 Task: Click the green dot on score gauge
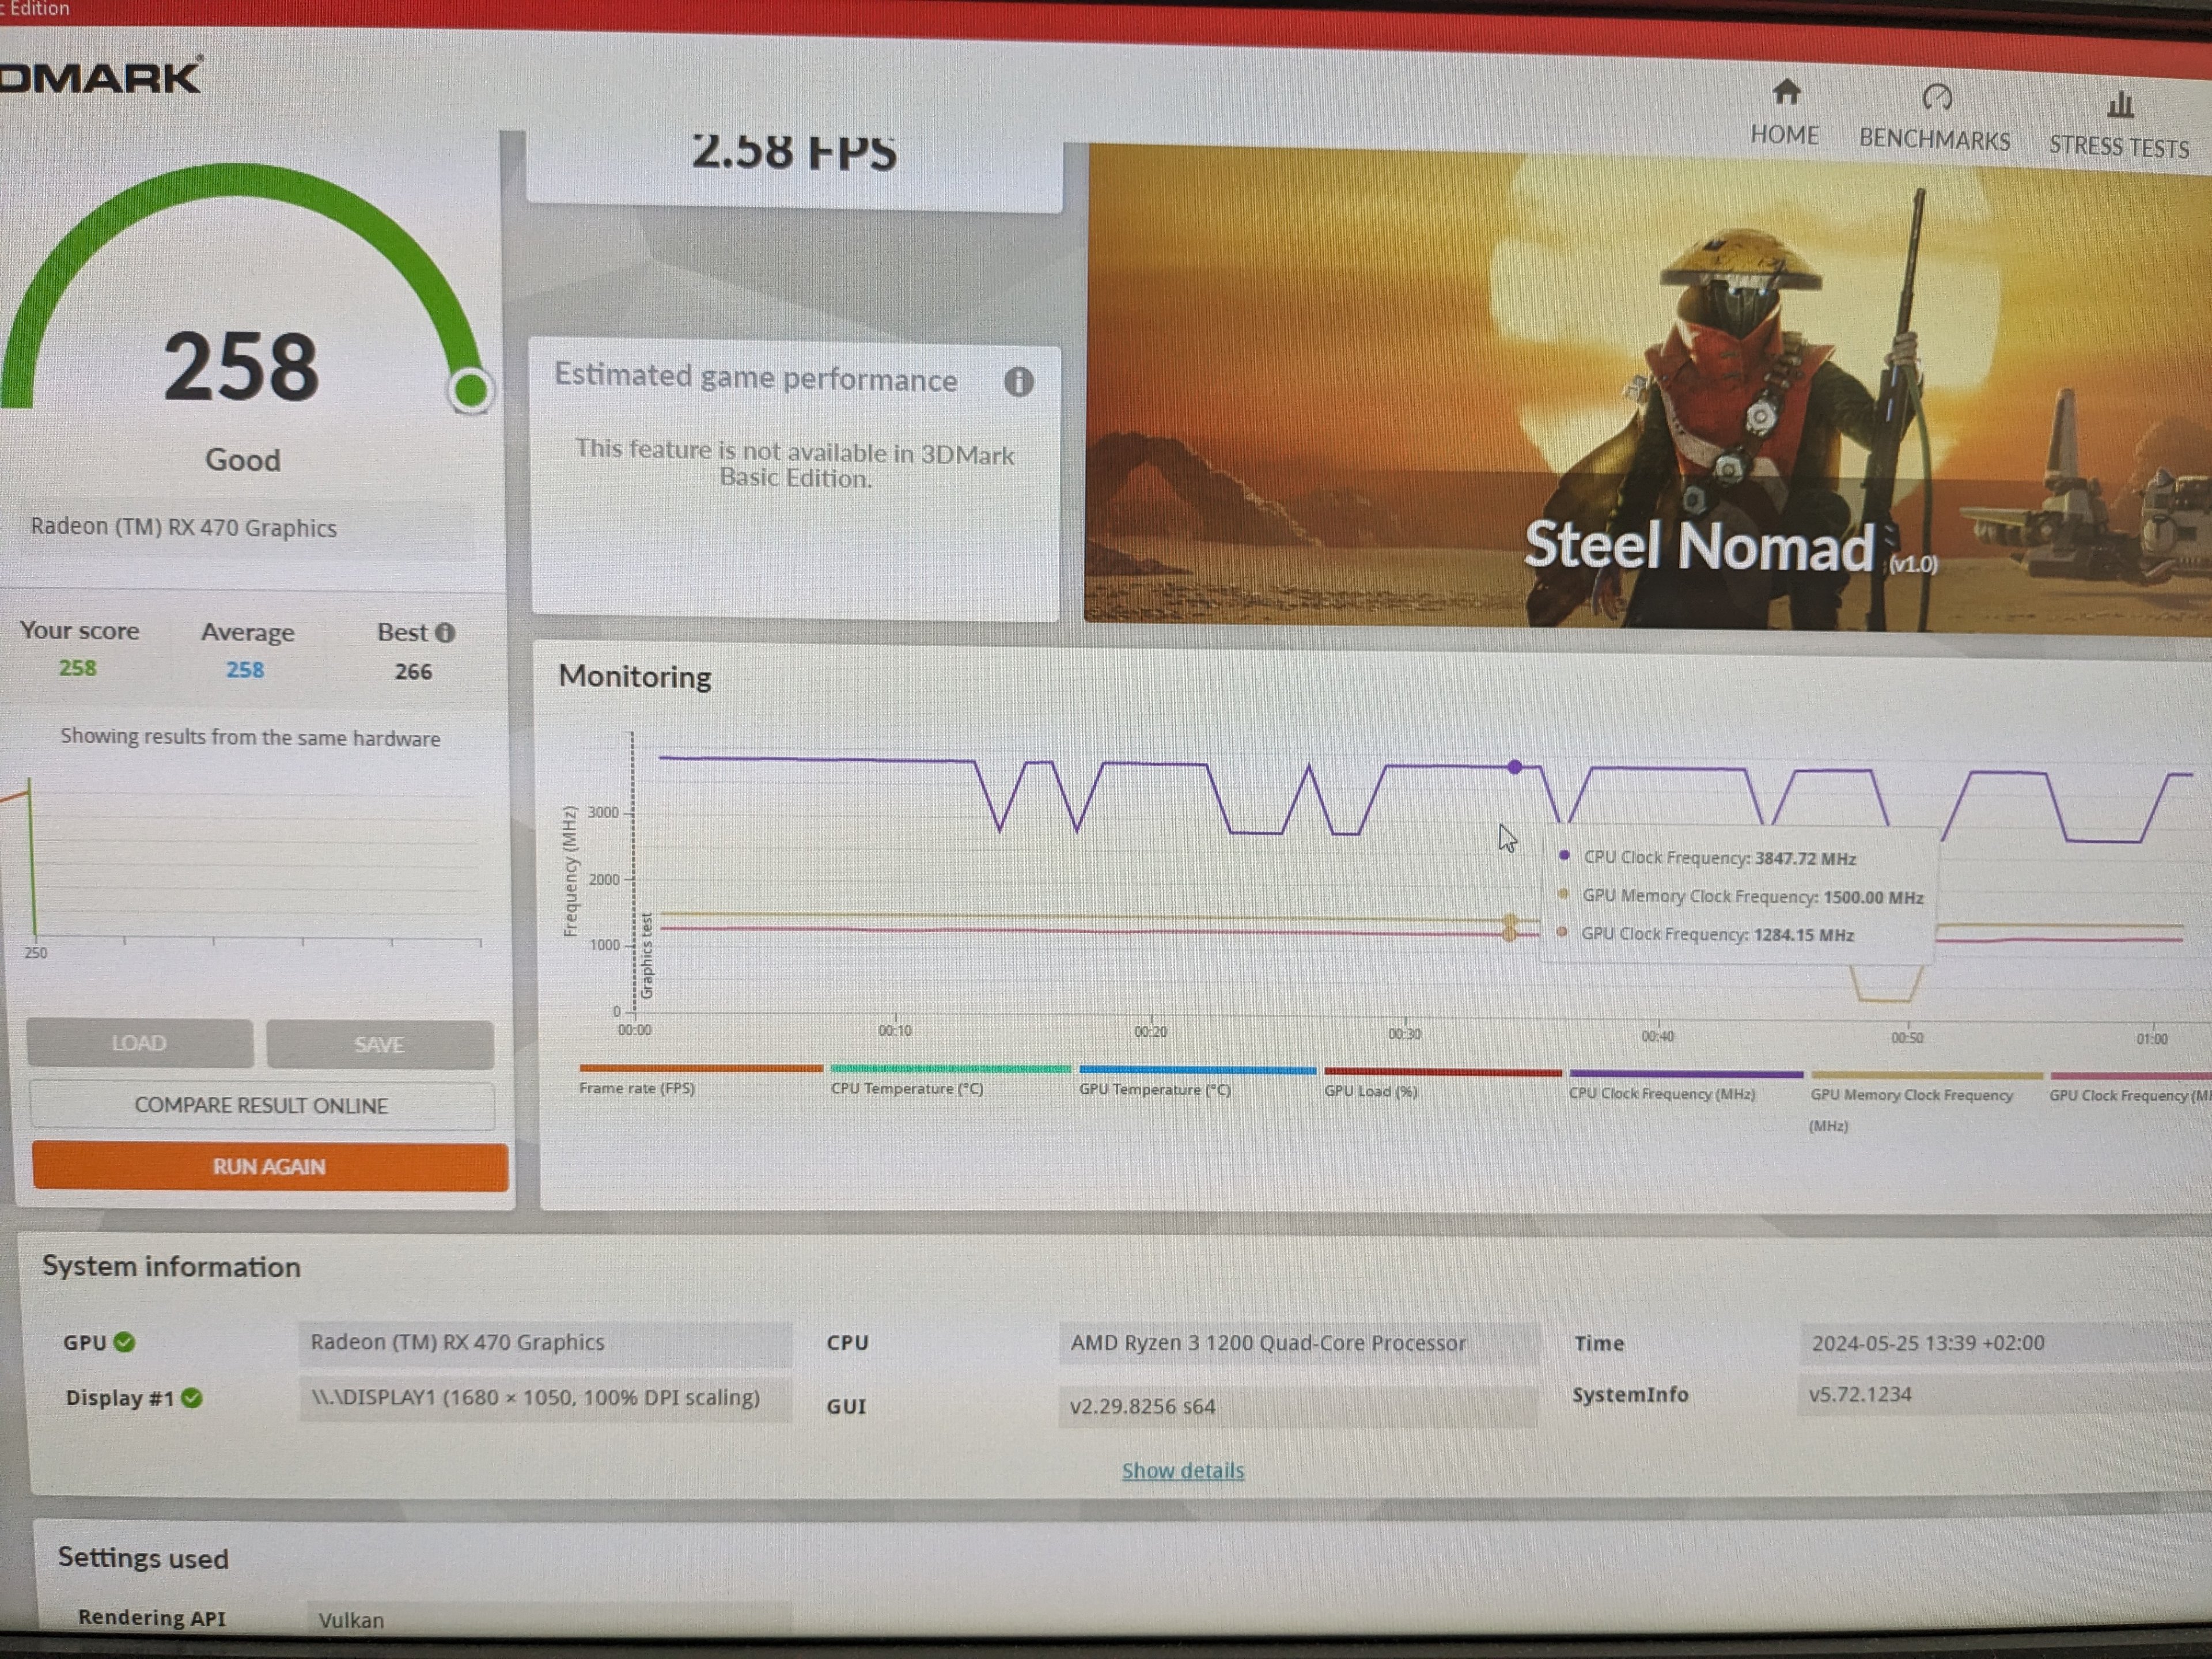click(470, 390)
